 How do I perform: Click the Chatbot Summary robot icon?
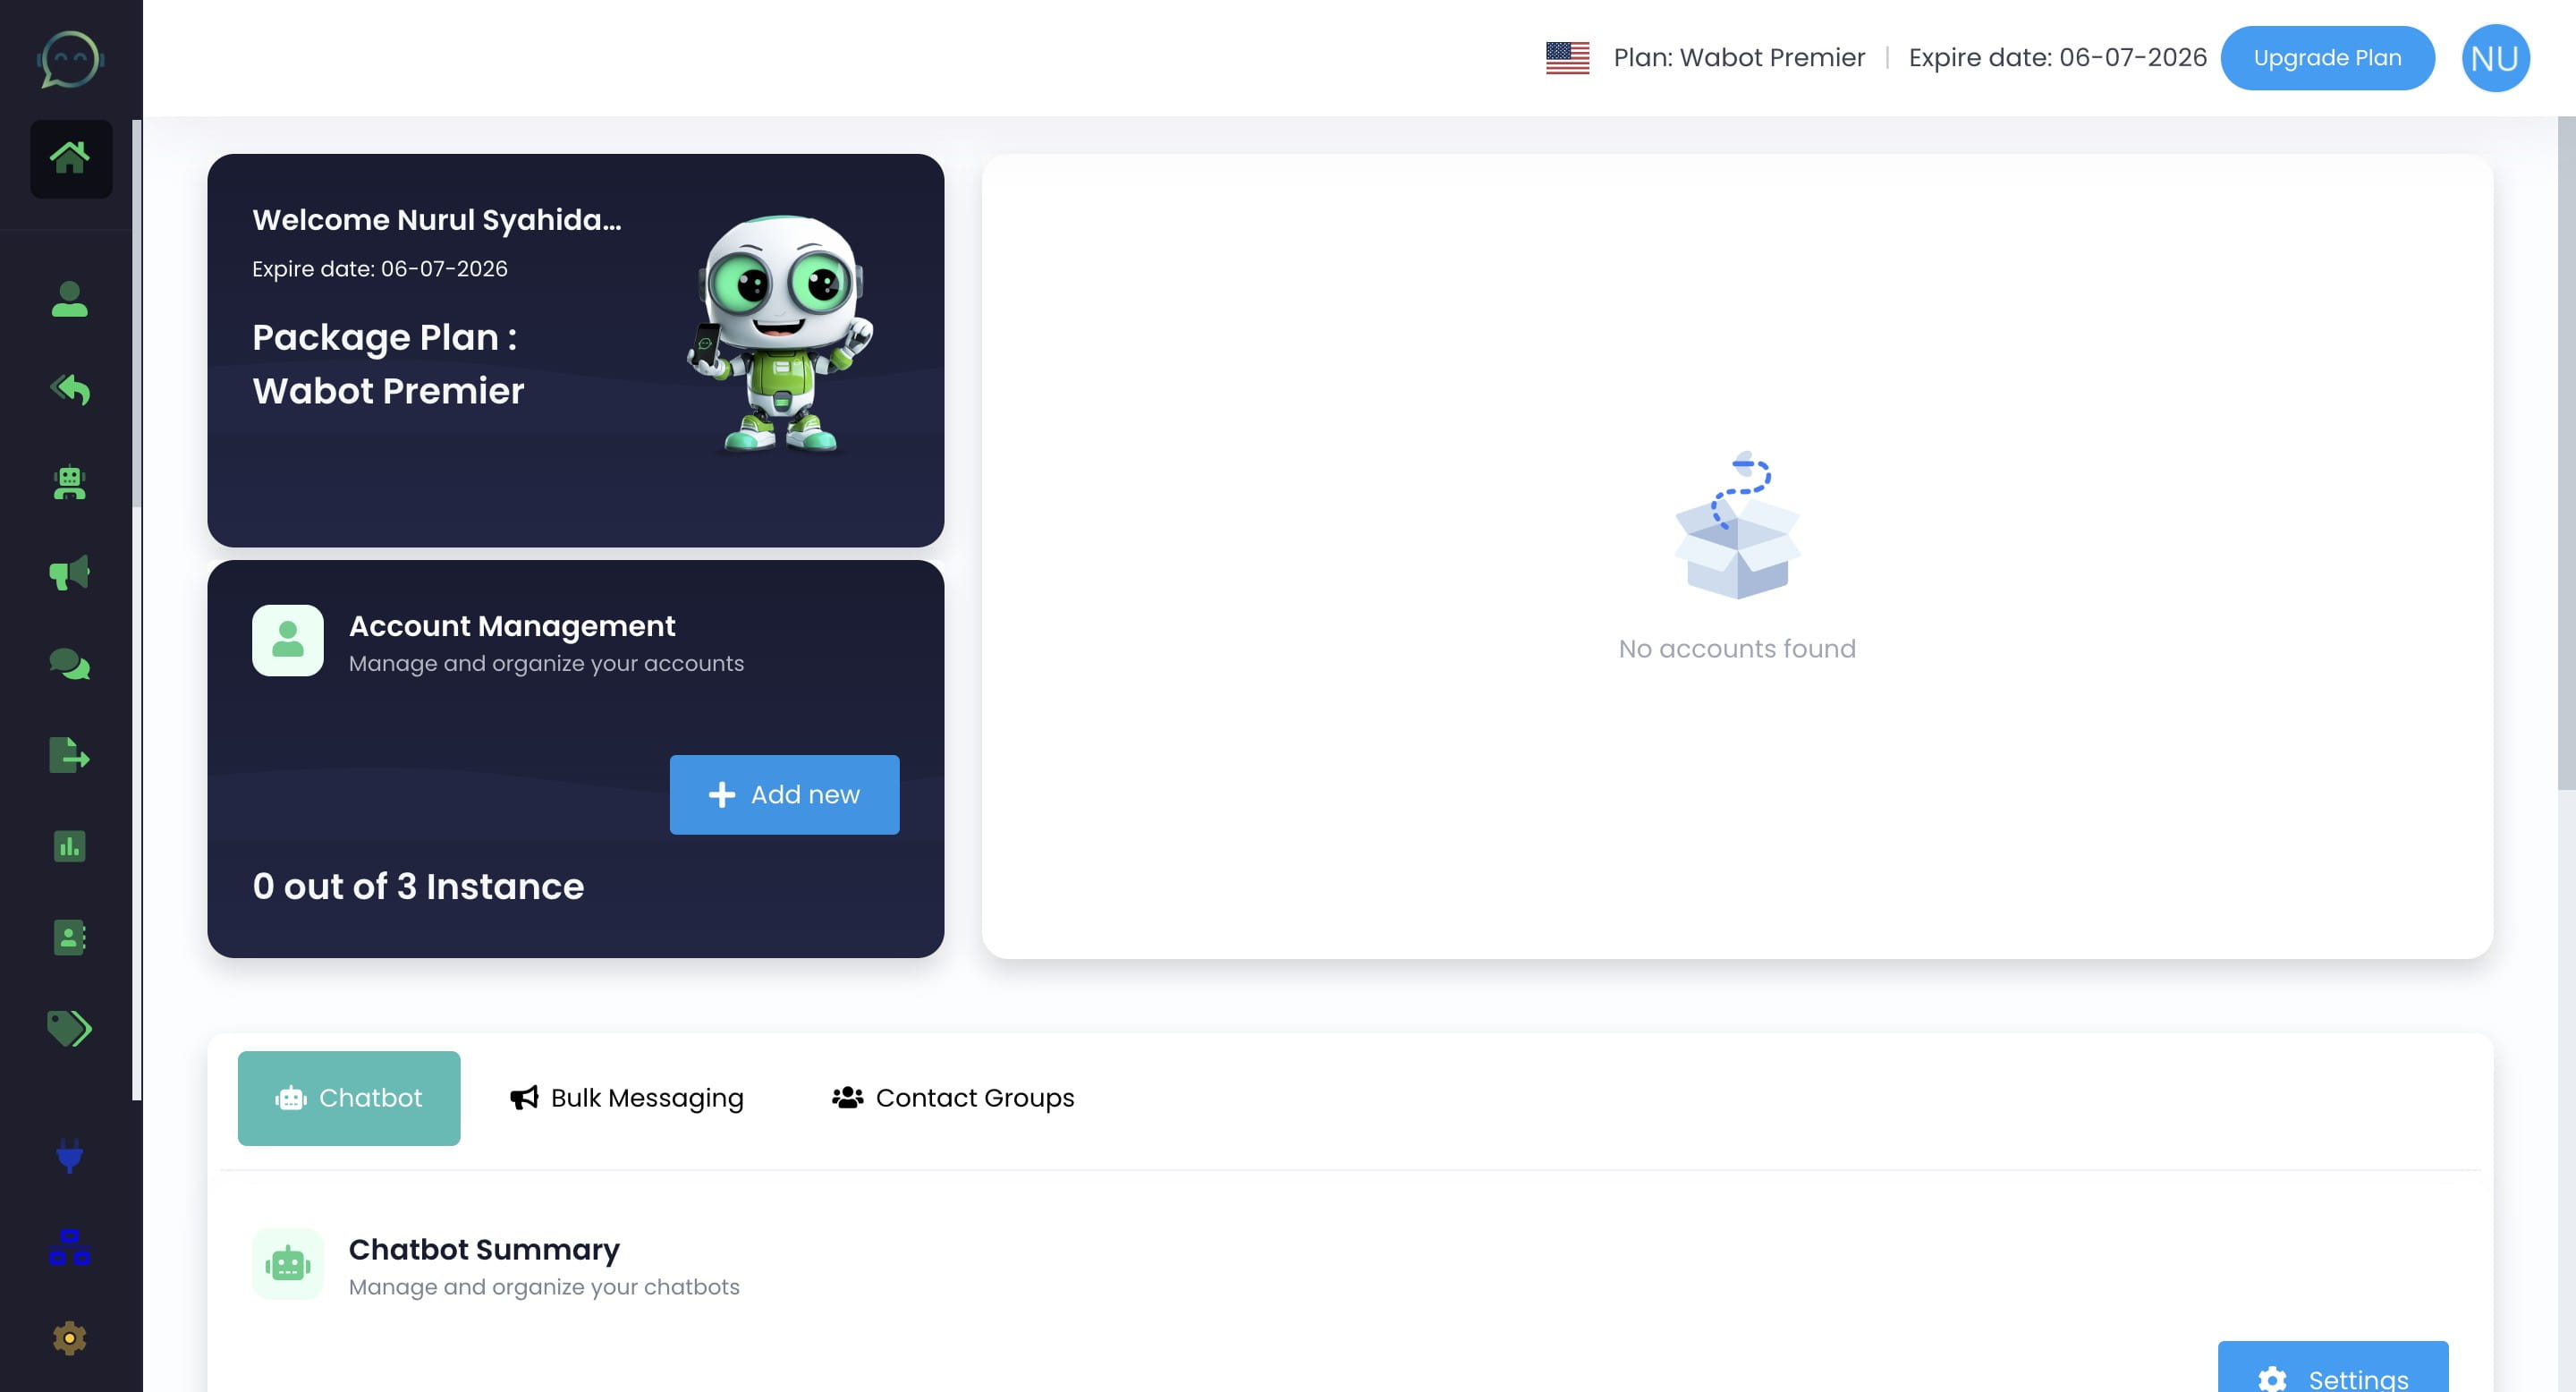[x=288, y=1264]
